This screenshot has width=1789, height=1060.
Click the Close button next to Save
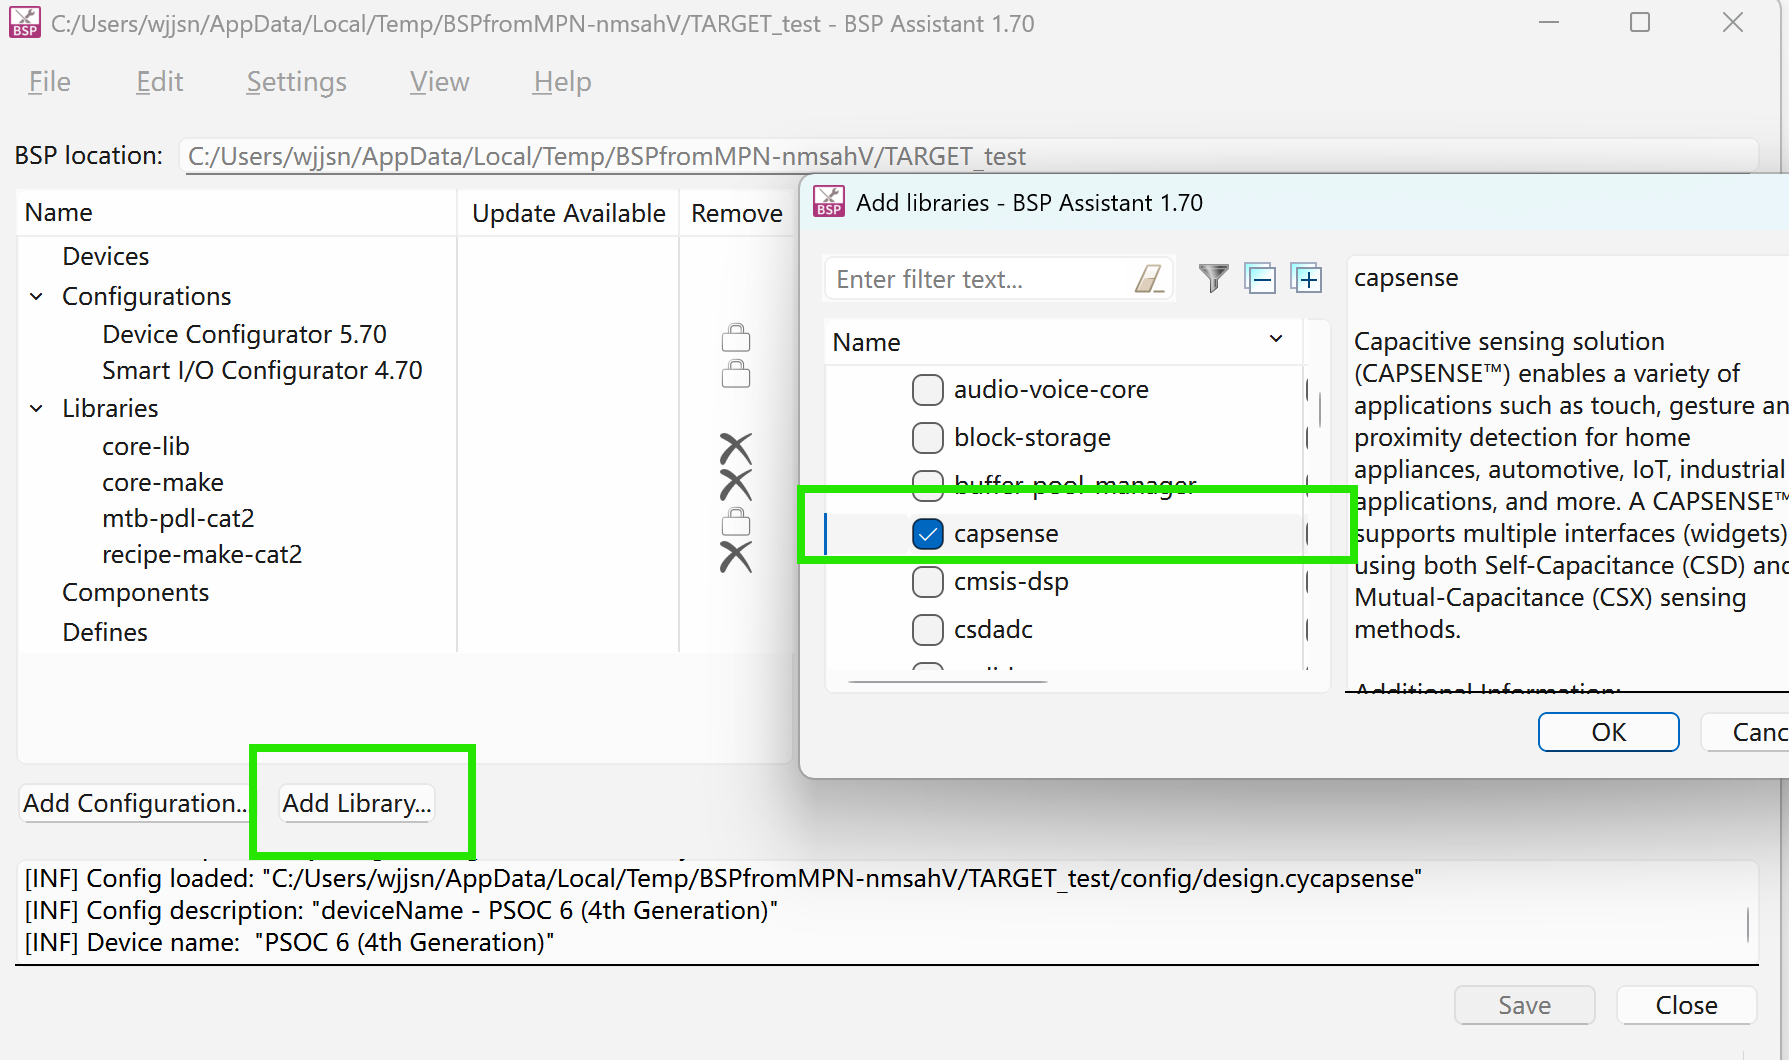coord(1686,1005)
